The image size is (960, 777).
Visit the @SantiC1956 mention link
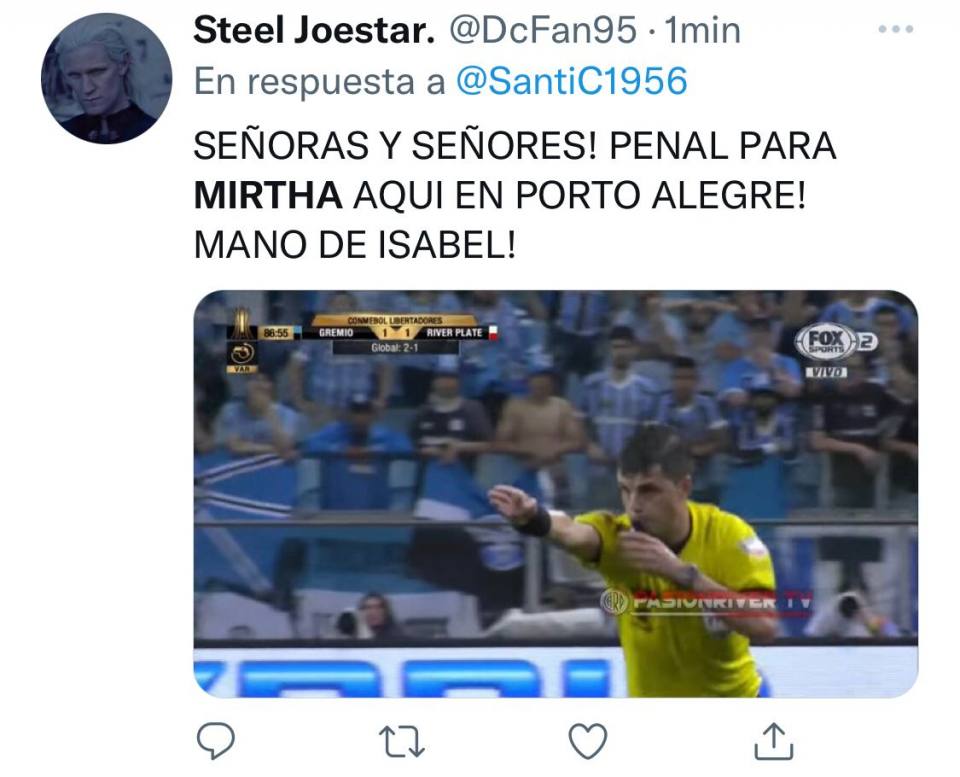(572, 81)
